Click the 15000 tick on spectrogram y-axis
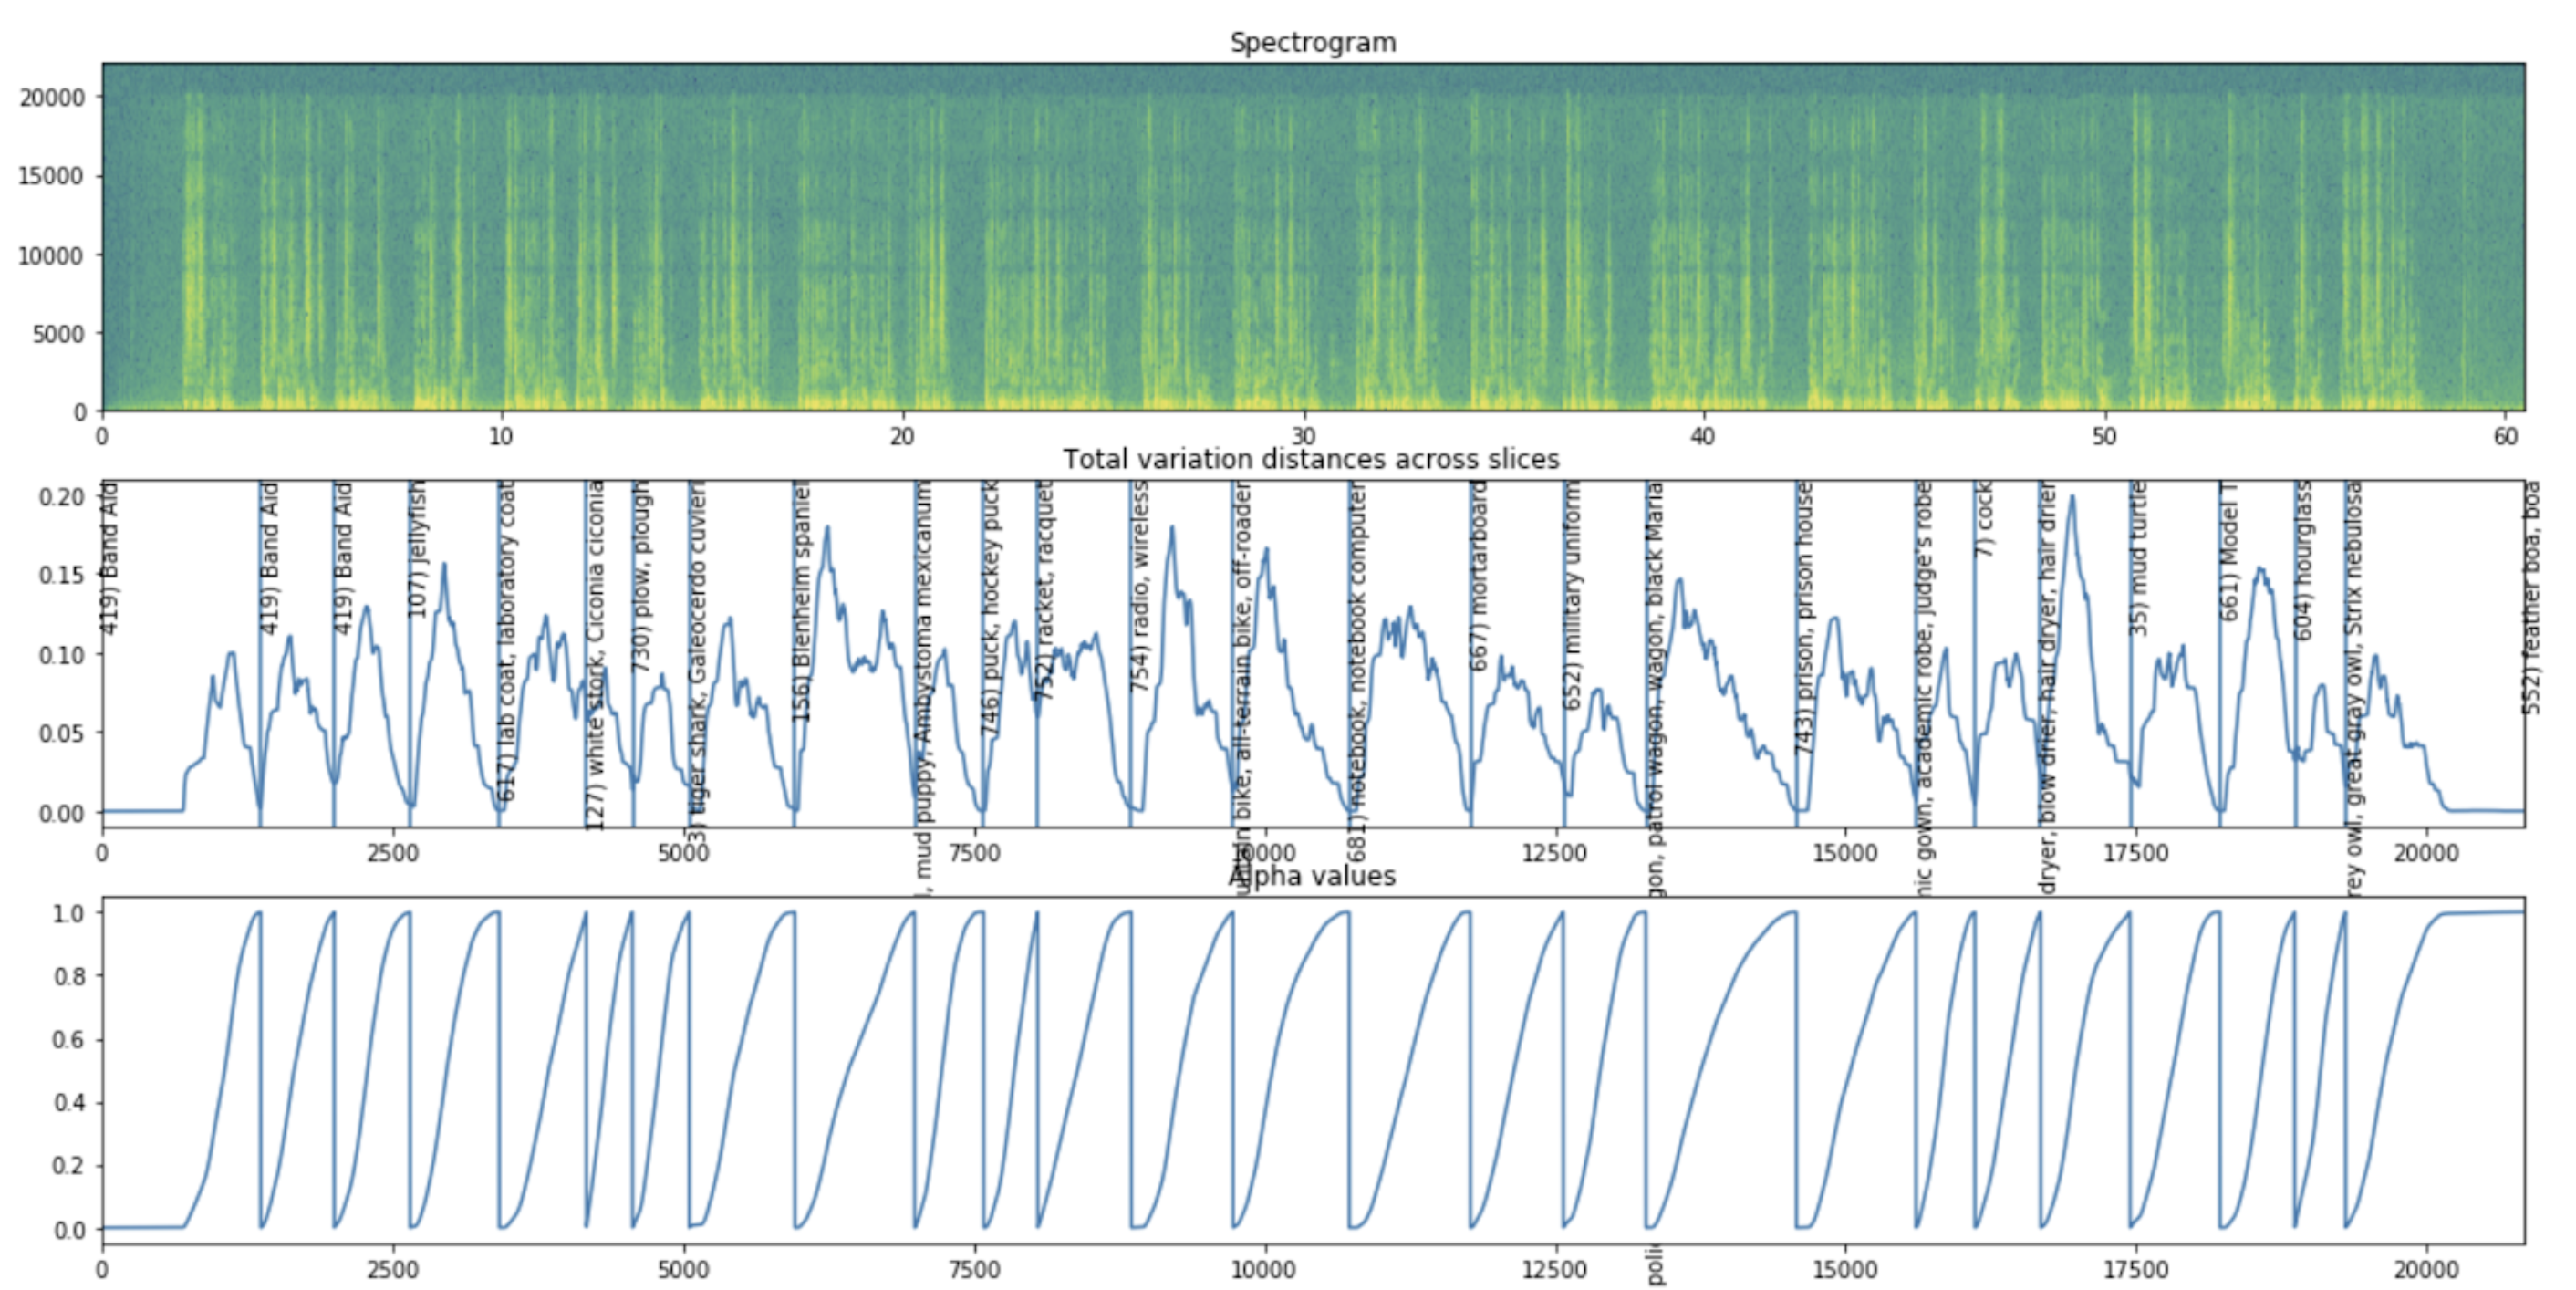2576x1290 pixels. click(x=51, y=177)
